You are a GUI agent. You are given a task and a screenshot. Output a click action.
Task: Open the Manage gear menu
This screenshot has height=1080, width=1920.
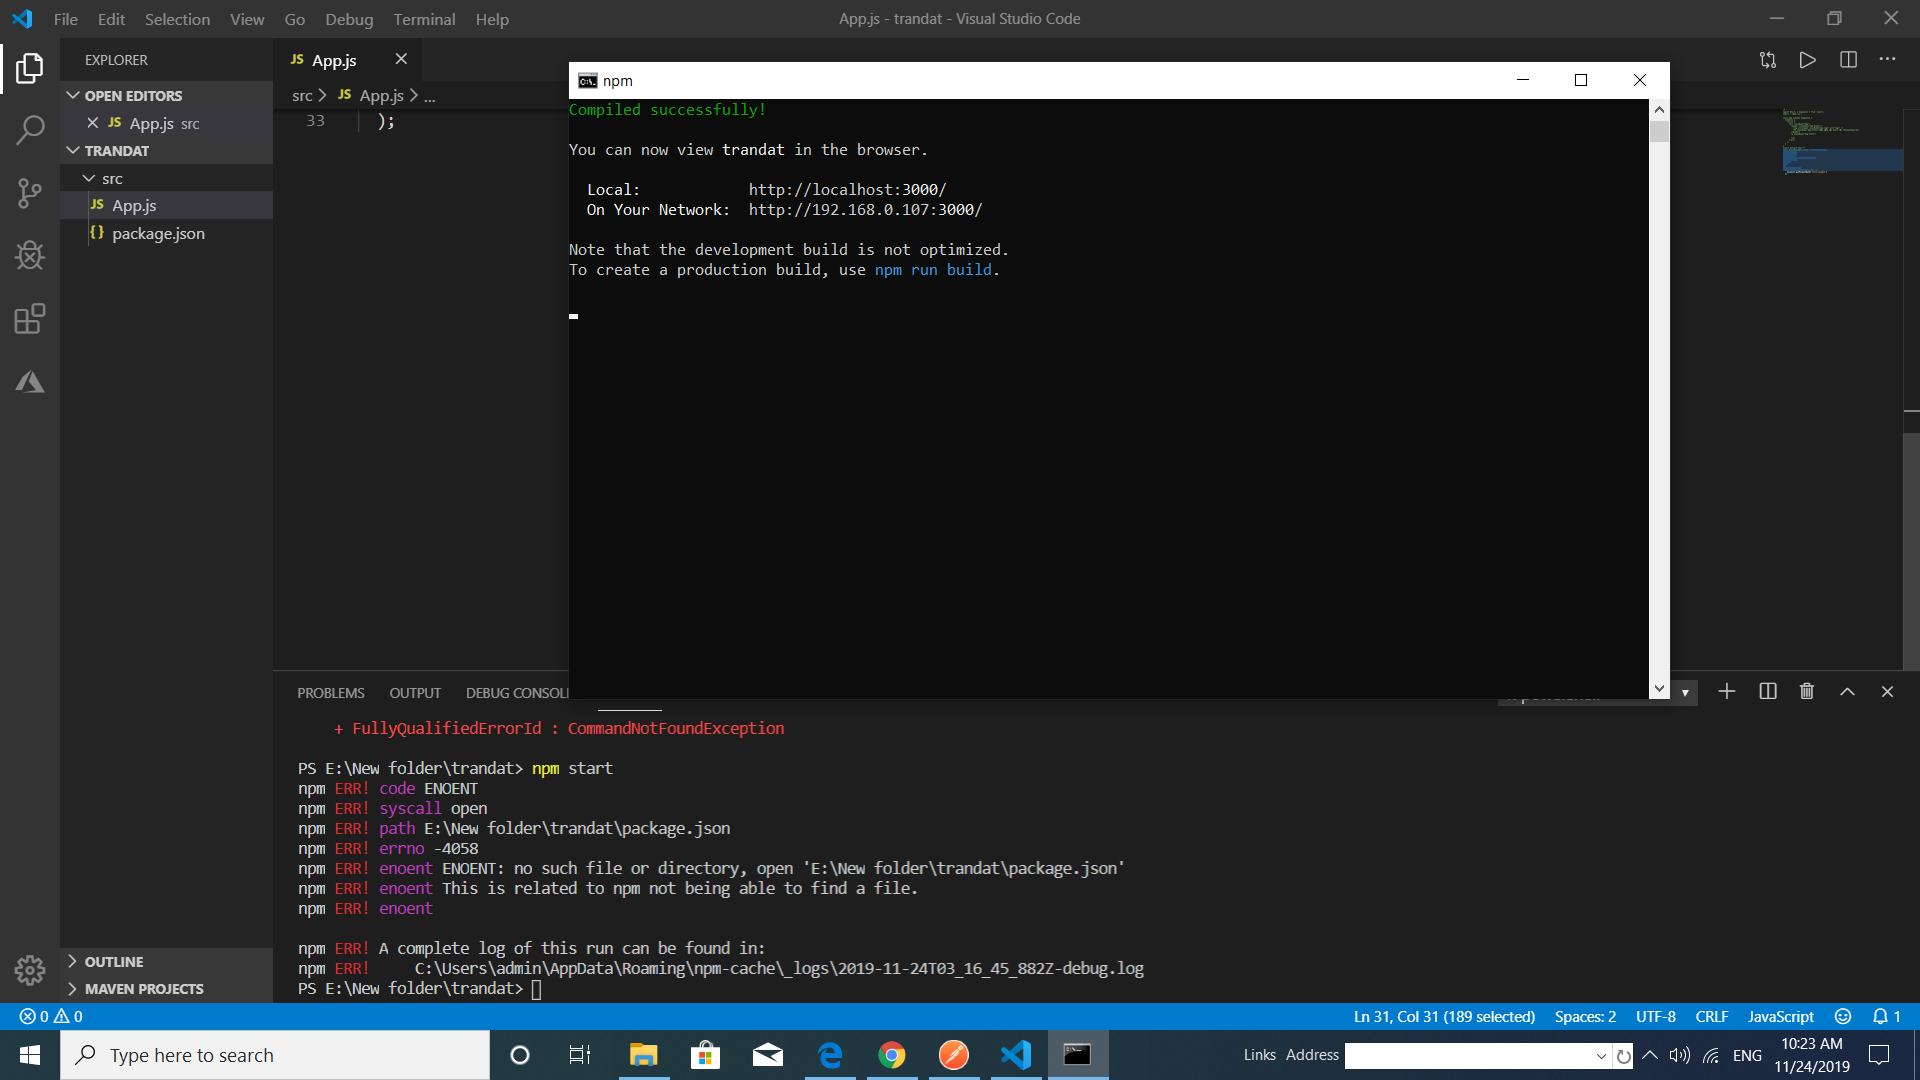pyautogui.click(x=30, y=969)
